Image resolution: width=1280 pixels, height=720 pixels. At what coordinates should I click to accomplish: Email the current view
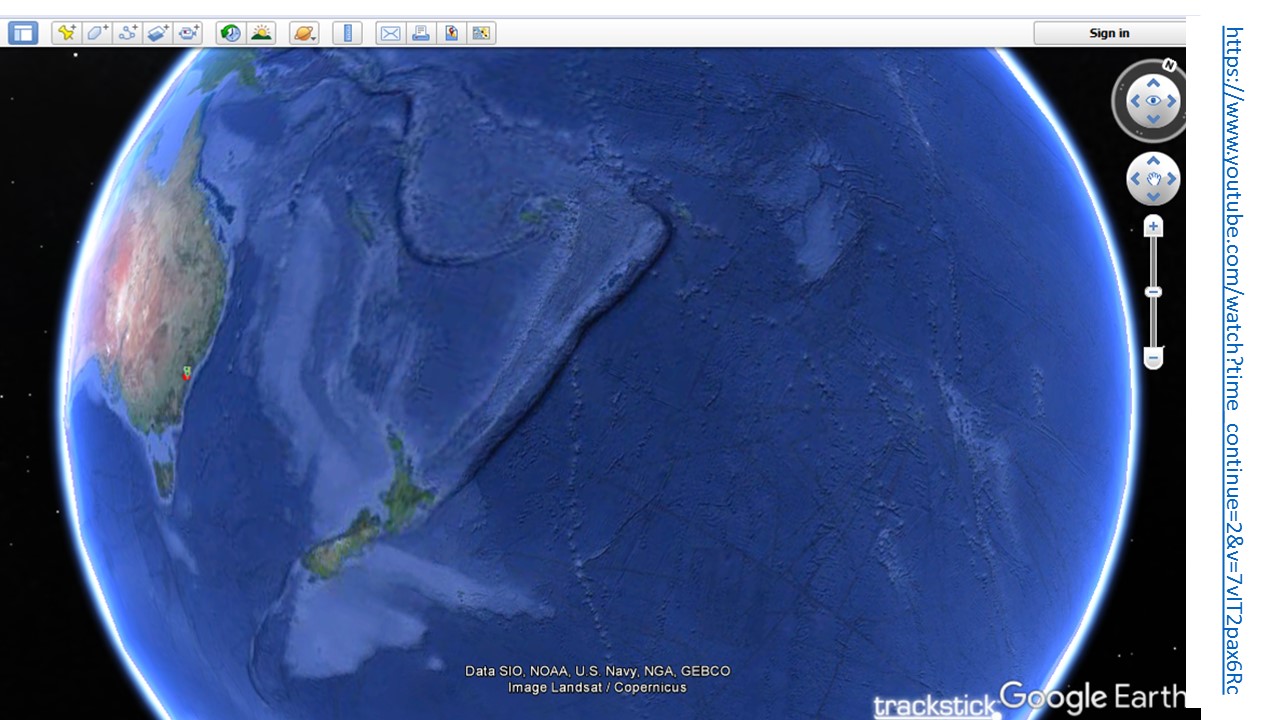coord(390,33)
